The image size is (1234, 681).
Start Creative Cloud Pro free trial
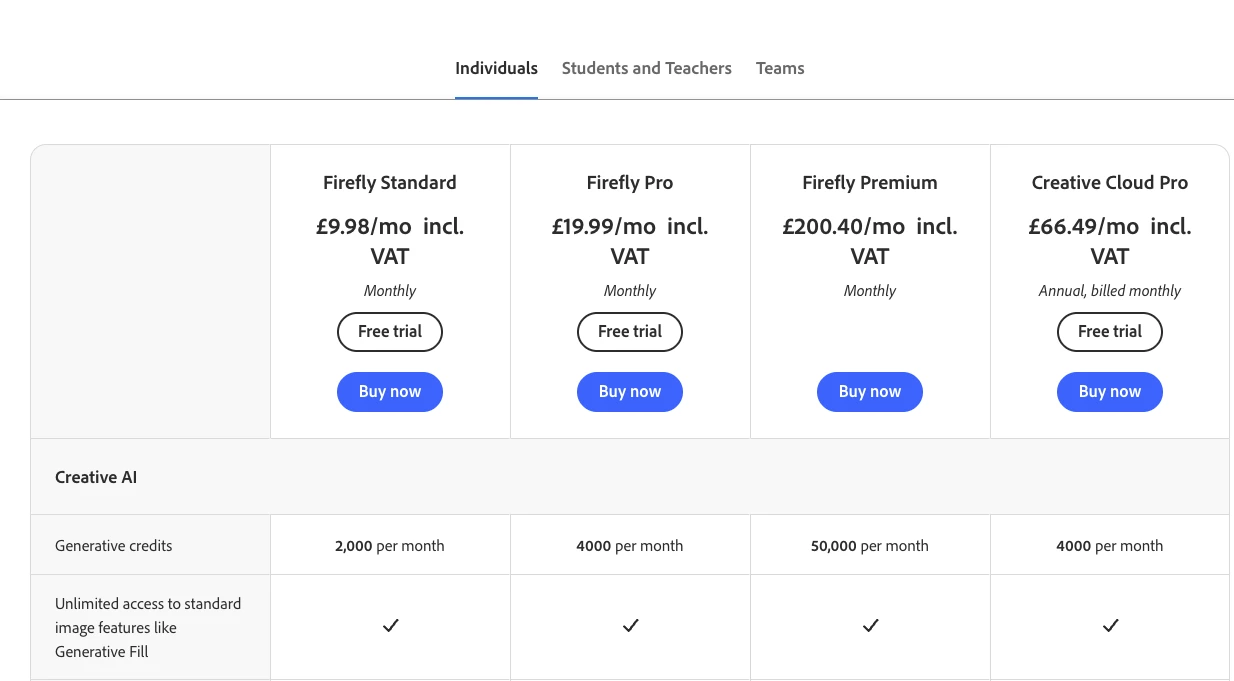pos(1110,332)
